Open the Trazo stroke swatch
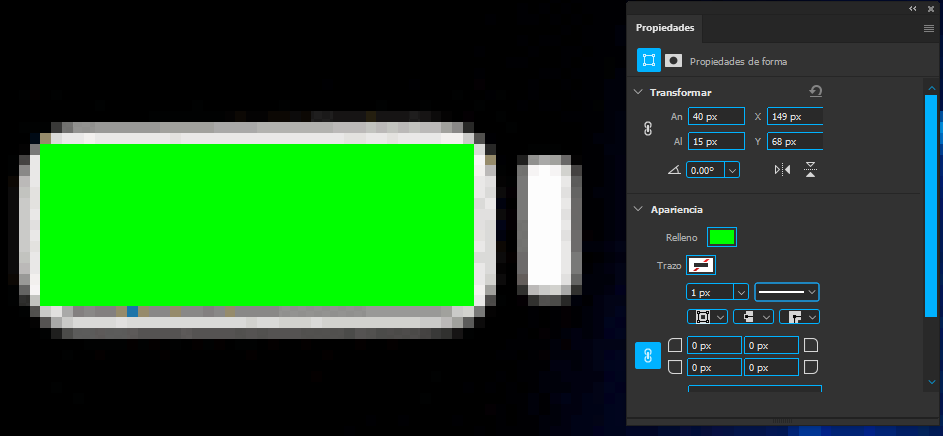 coord(701,265)
